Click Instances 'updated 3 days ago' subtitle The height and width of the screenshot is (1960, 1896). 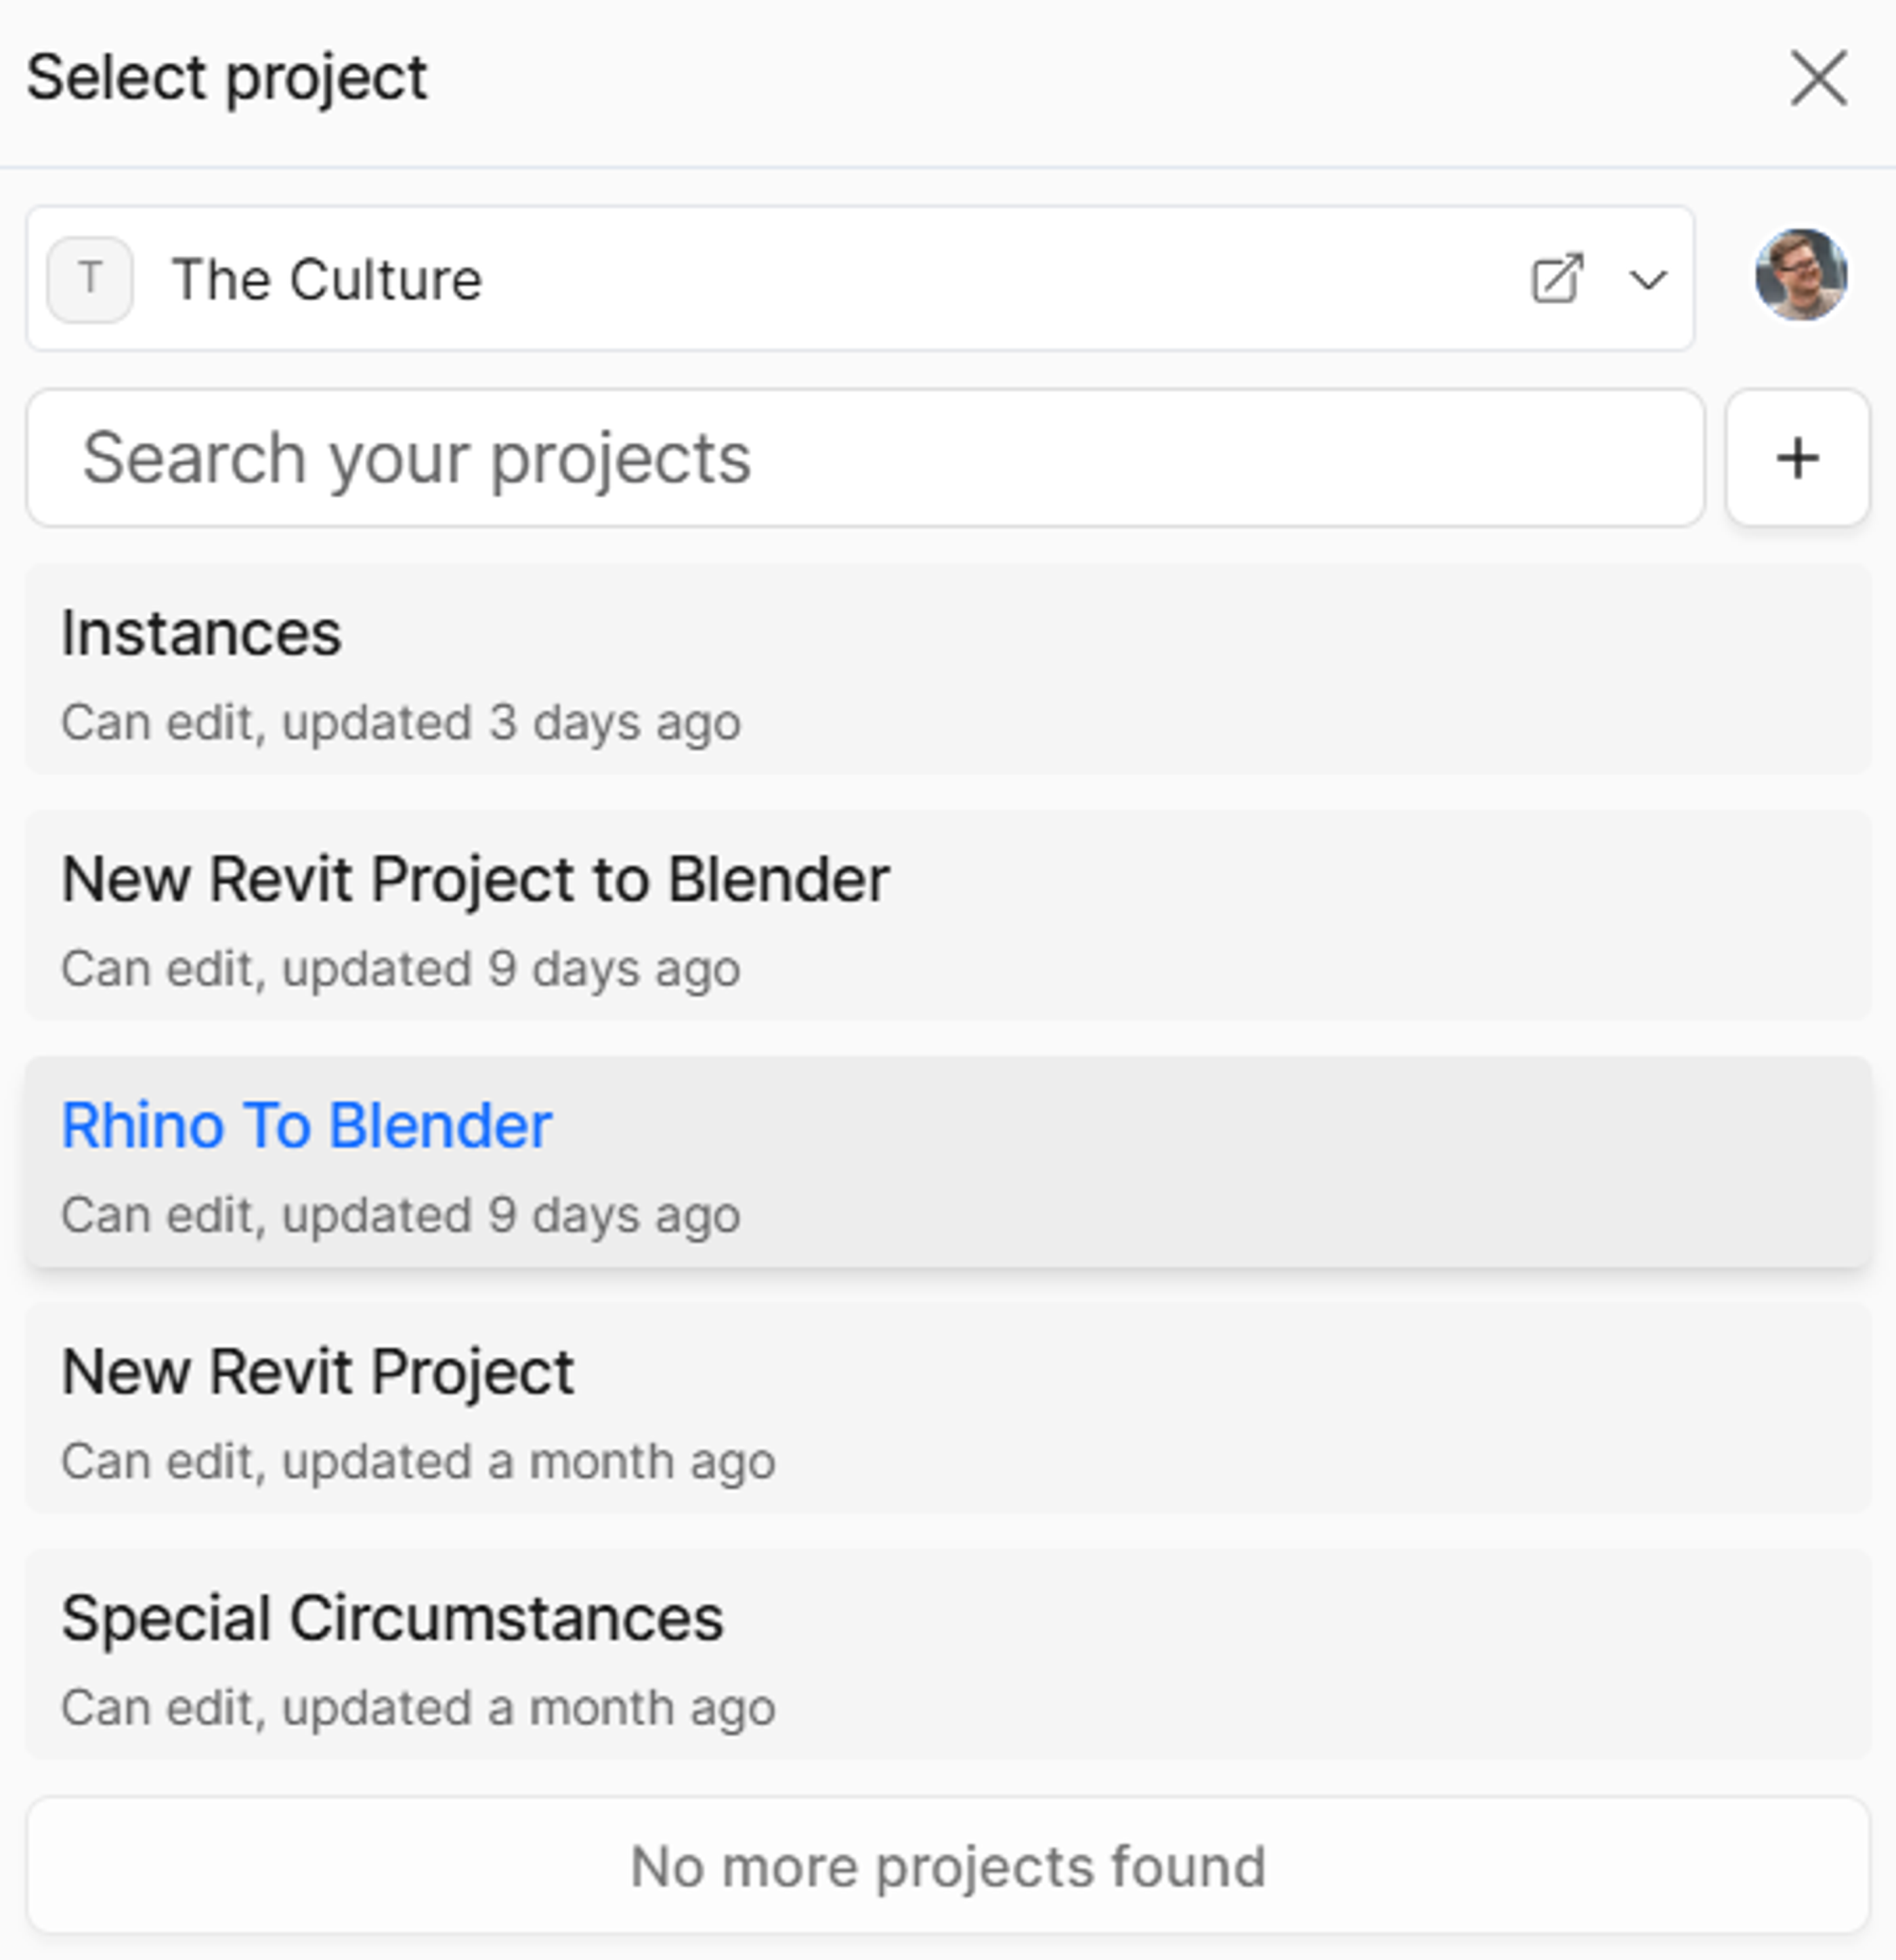(x=401, y=722)
